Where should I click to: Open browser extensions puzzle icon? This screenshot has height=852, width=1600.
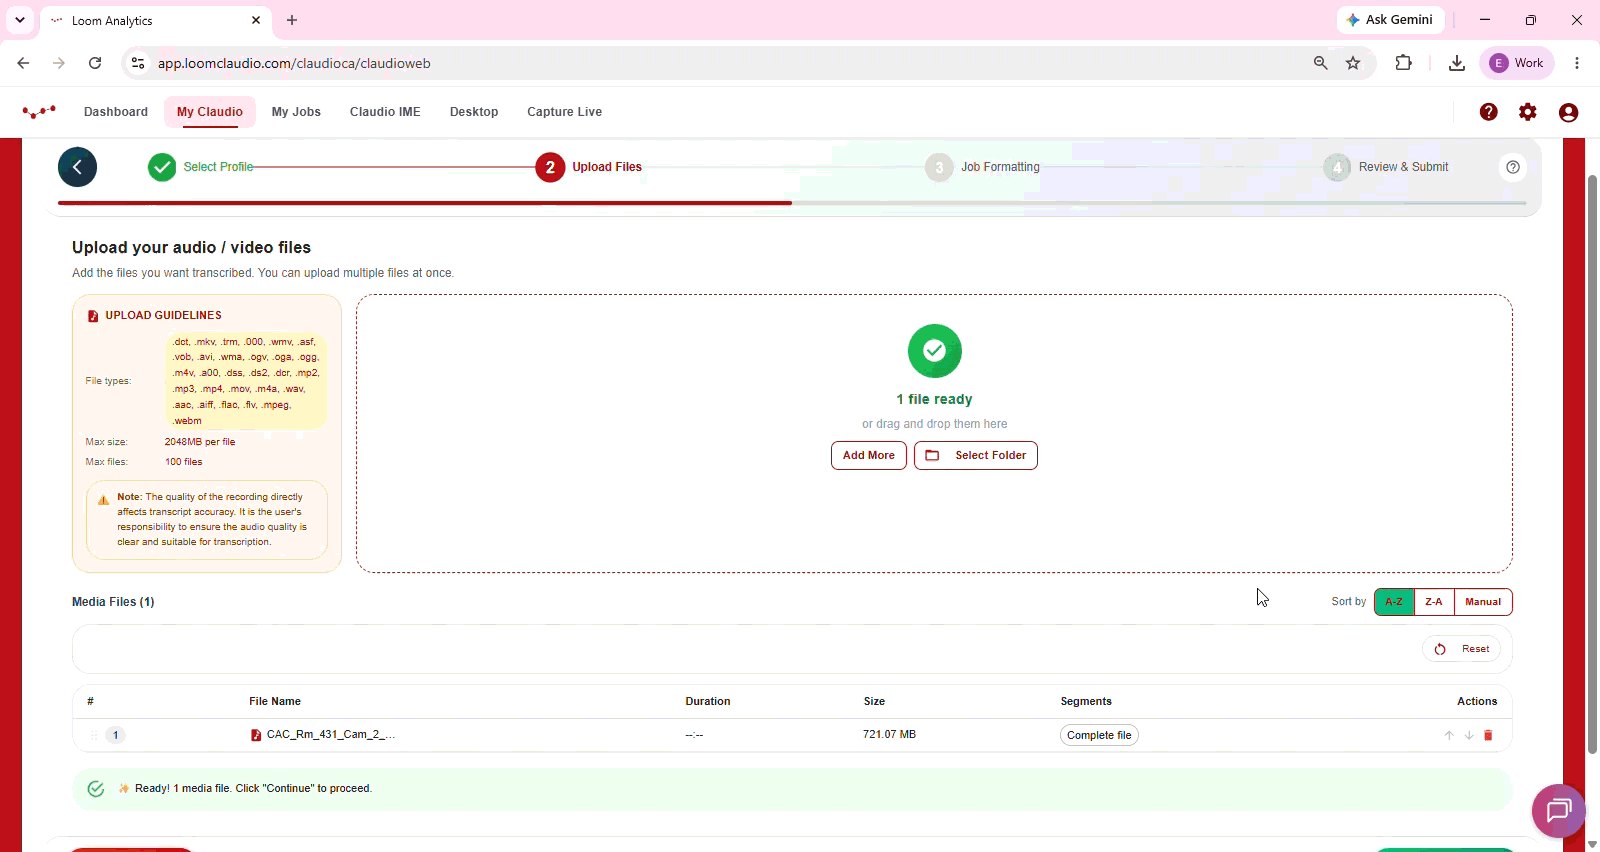(x=1404, y=63)
